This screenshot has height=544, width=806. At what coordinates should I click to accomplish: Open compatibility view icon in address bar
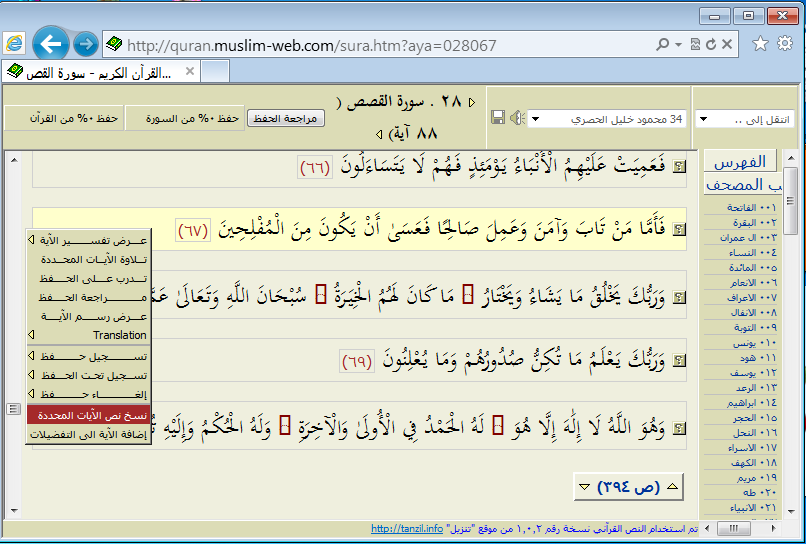point(695,45)
